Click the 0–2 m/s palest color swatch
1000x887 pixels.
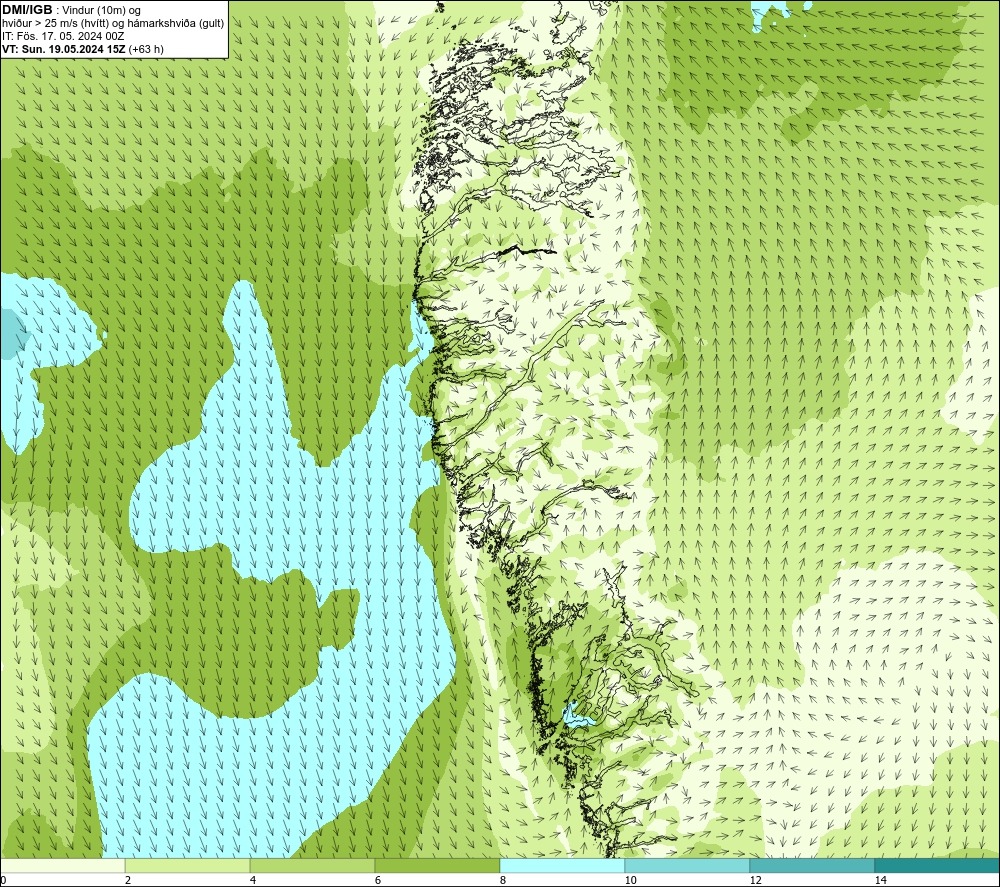coord(62,865)
